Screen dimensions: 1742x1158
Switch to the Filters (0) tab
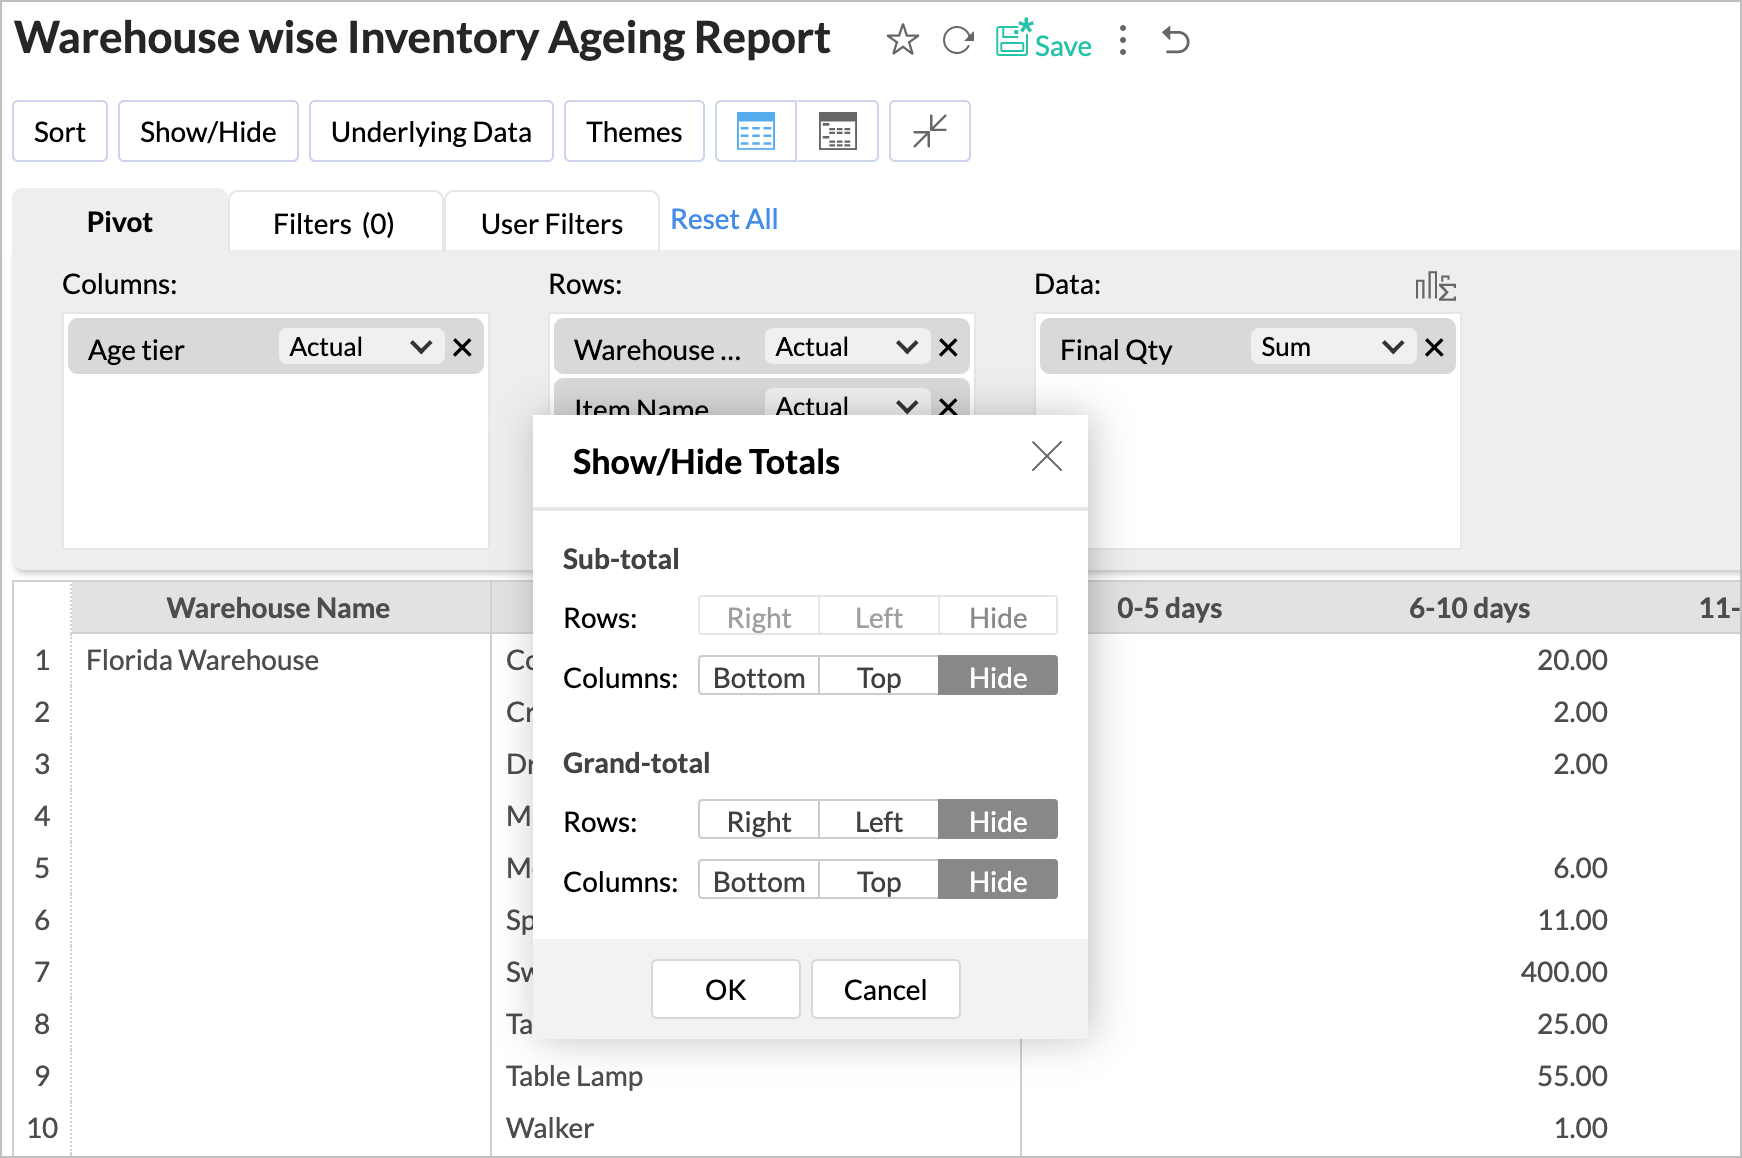click(x=335, y=222)
